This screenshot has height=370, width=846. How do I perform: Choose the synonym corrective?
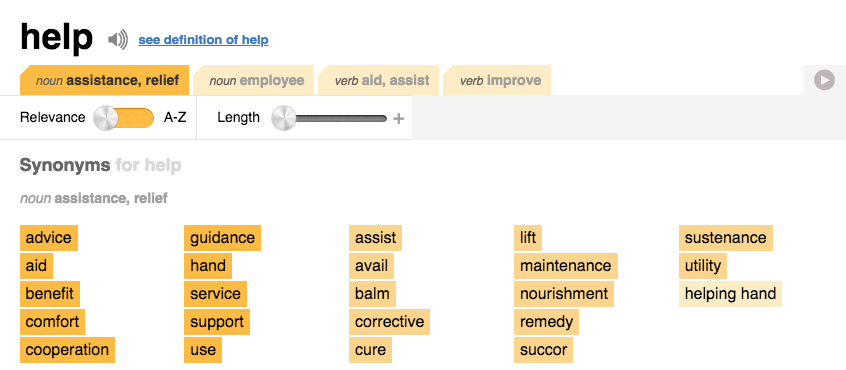coord(390,322)
